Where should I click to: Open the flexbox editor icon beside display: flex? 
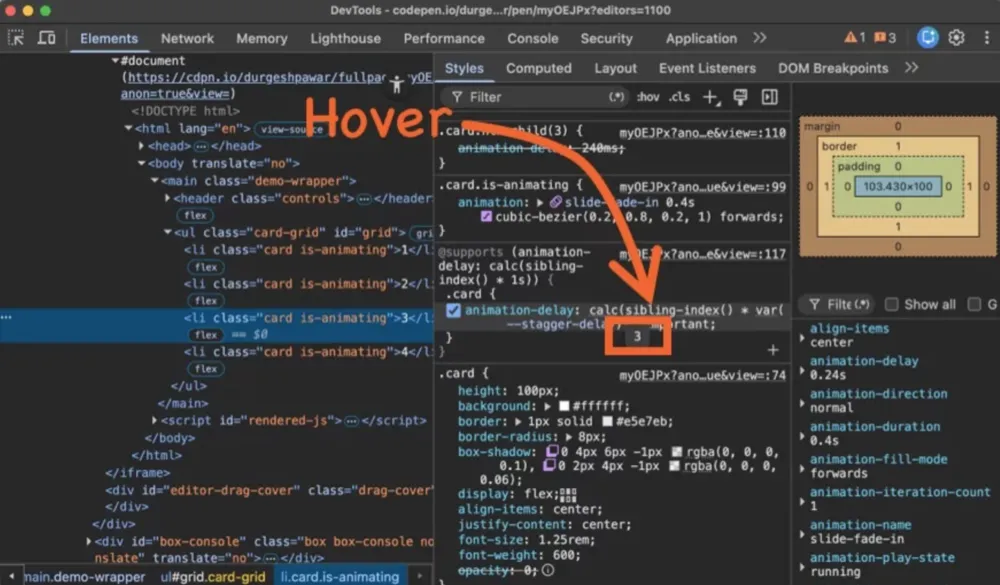(x=568, y=494)
